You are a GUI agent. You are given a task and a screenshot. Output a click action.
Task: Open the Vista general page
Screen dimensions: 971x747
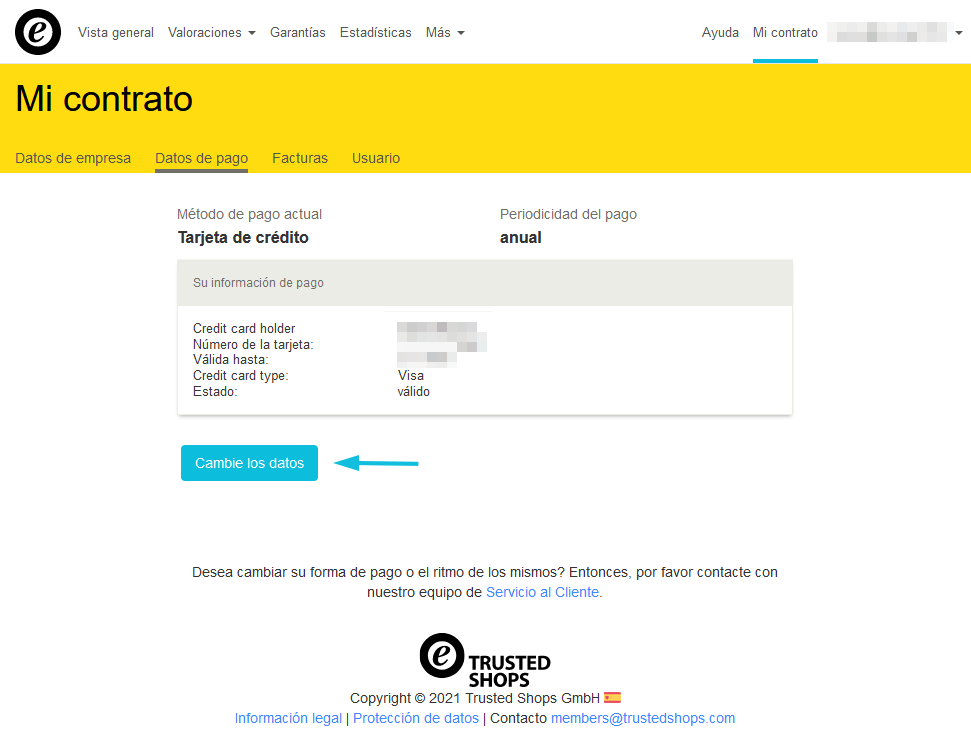click(116, 32)
